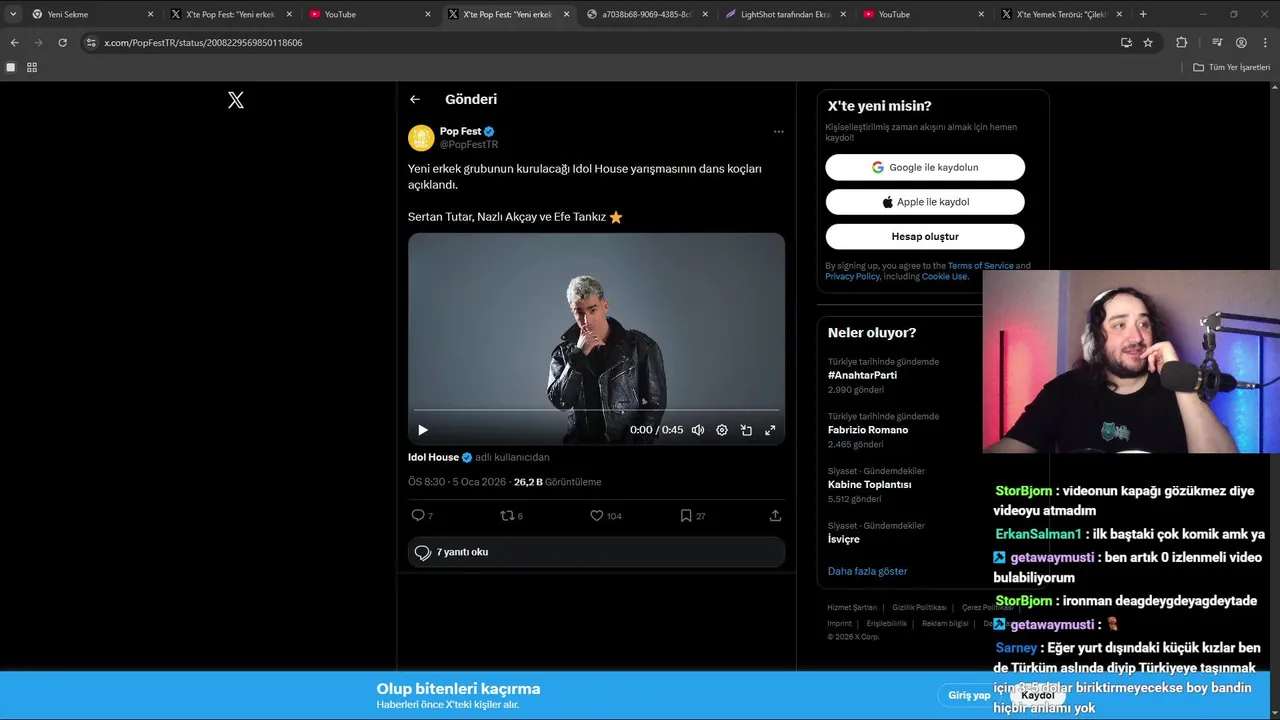This screenshot has height=720, width=1280.
Task: Open tab search dropdown arrow
Action: (x=12, y=14)
